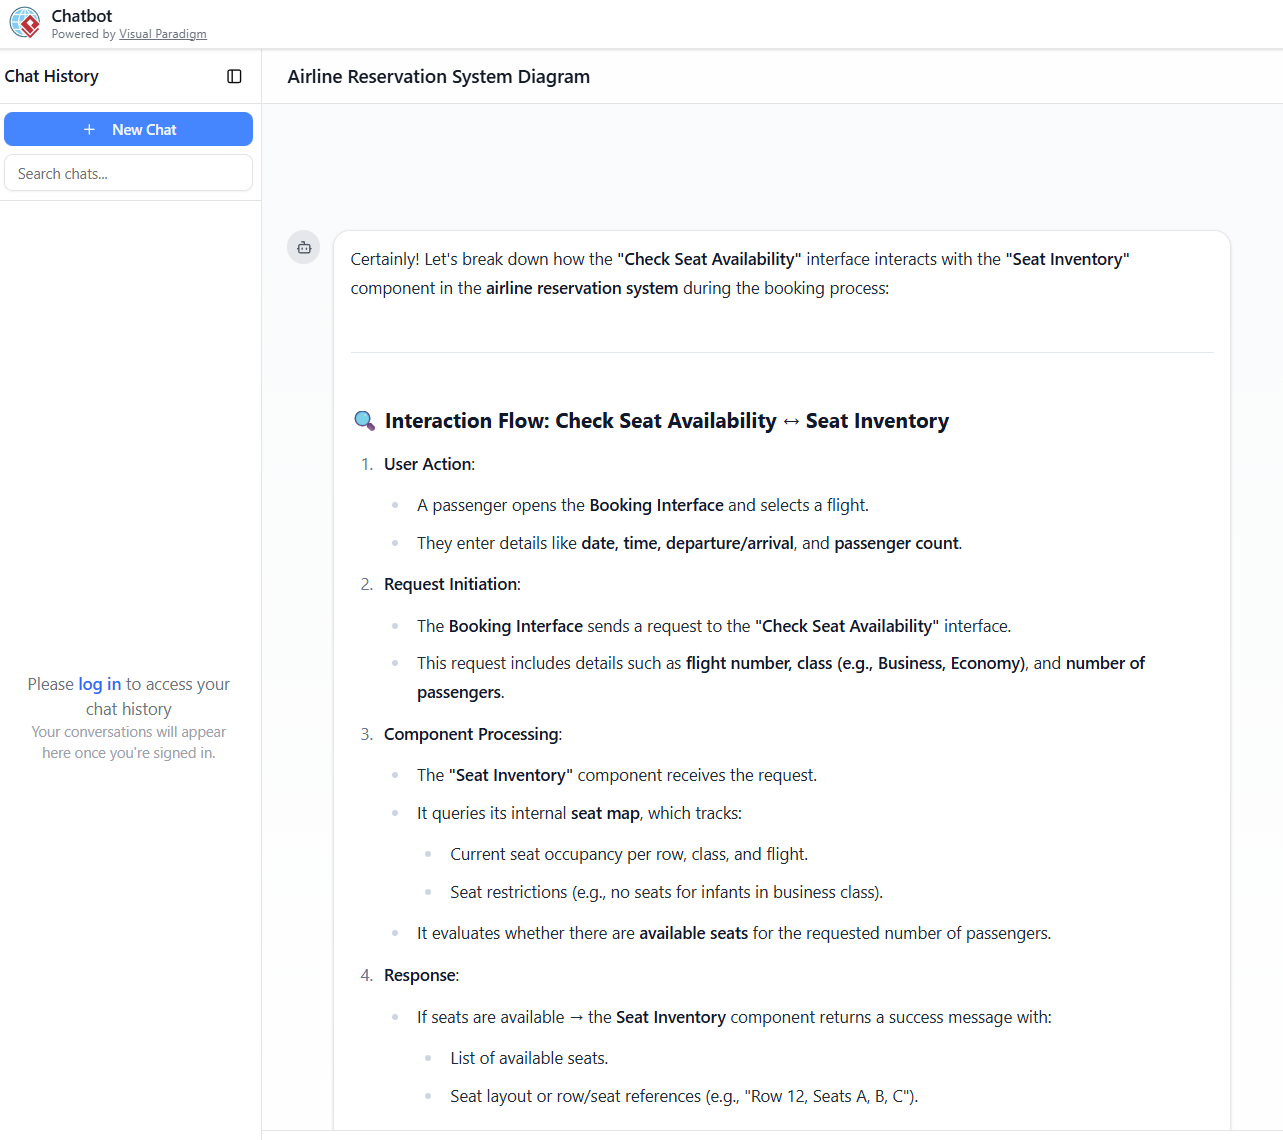The height and width of the screenshot is (1140, 1283).
Task: Click the magnifying glass icon in heading
Action: point(365,421)
